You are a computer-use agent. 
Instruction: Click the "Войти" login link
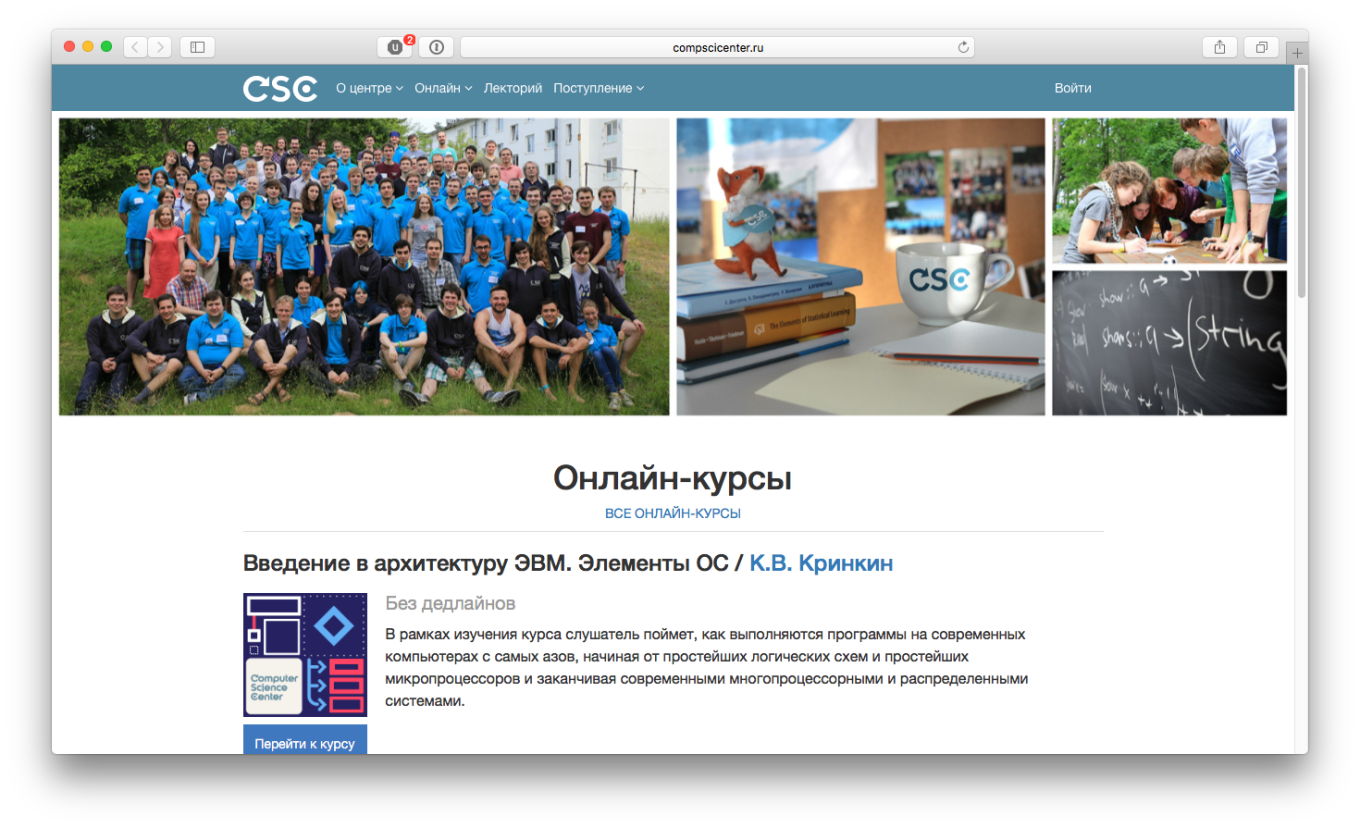coord(1072,88)
